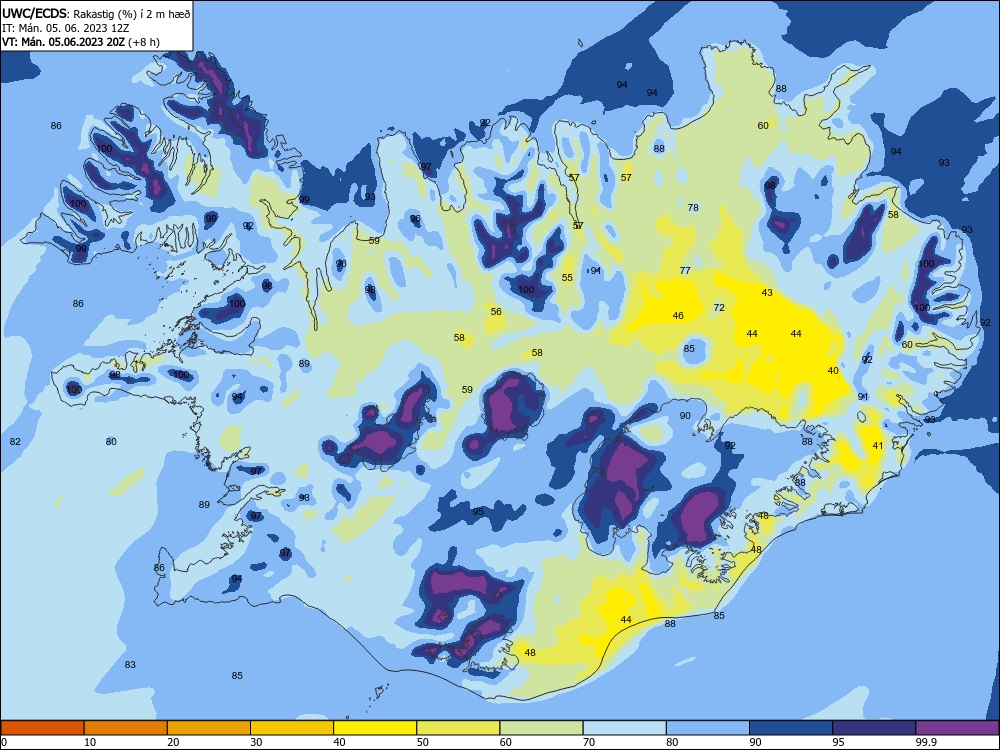Viewport: 1000px width, 750px height.
Task: Select the legend tick label '70'
Action: coord(589,742)
